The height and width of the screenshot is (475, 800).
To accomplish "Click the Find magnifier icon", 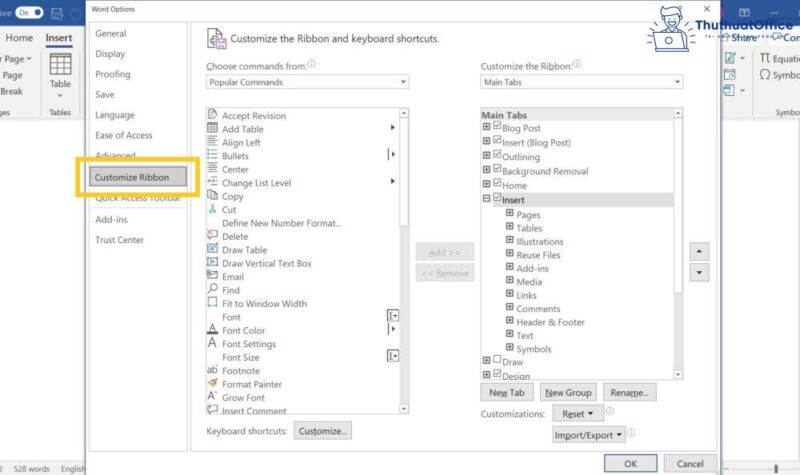I will tap(212, 290).
